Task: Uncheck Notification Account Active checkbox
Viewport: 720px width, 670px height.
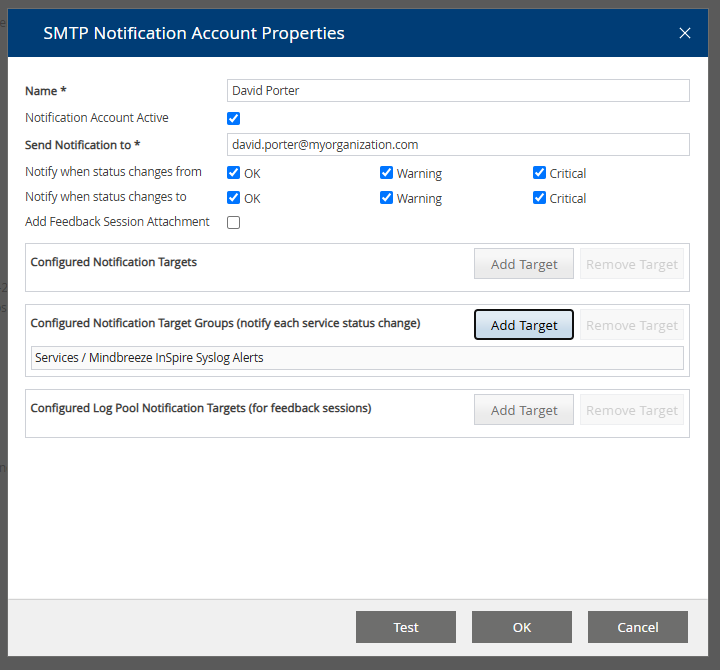Action: (234, 118)
